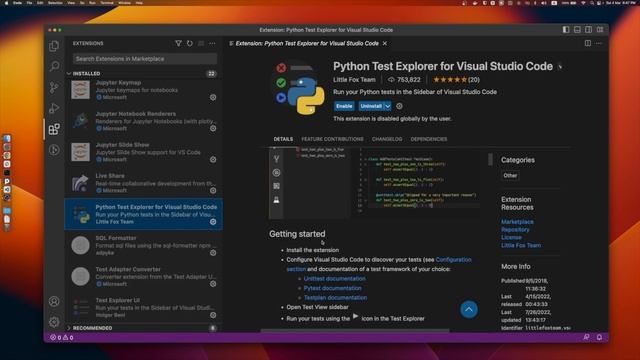Screen dimensions: 640x360
Task: Open the Live Share activity bar icon
Action: pyautogui.click(x=54, y=150)
